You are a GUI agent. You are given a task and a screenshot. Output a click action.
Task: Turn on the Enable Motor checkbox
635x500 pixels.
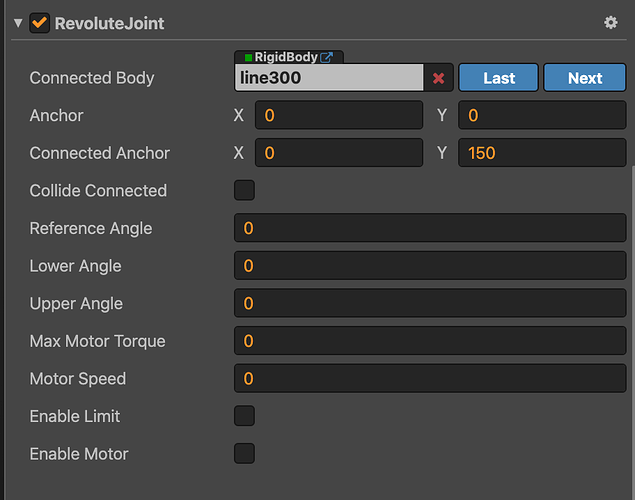click(244, 454)
